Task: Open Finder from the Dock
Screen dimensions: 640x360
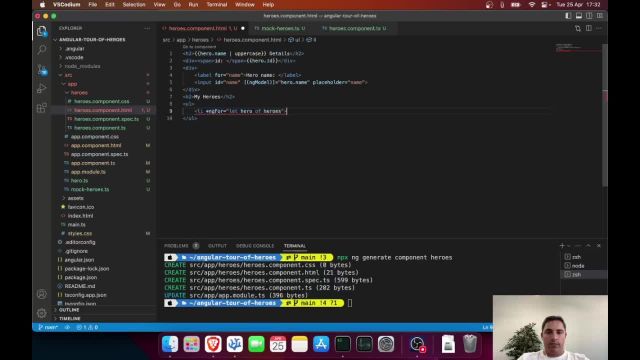Action: click(x=170, y=344)
